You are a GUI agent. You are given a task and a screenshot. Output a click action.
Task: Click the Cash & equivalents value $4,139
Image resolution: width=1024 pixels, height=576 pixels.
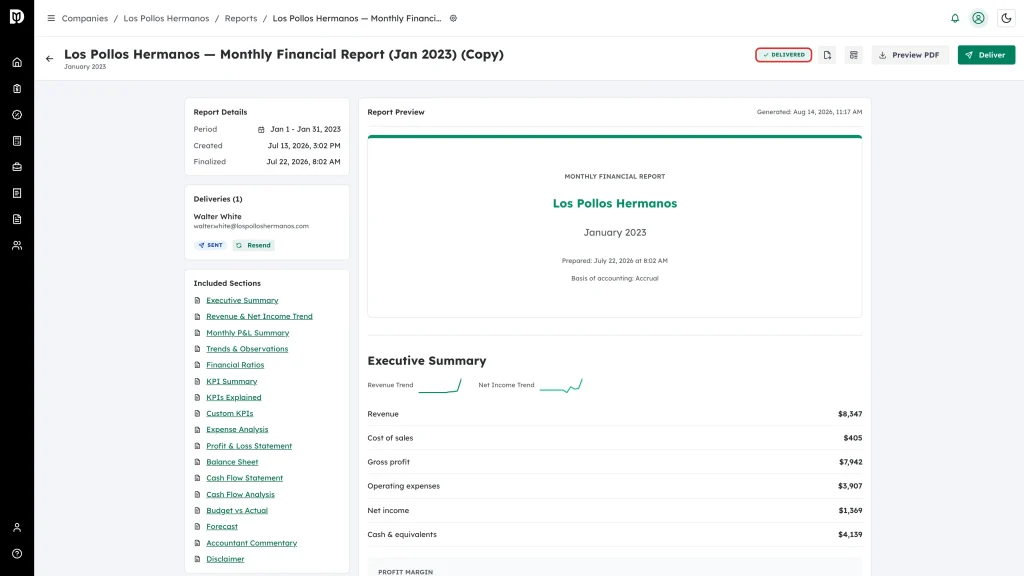pos(850,534)
